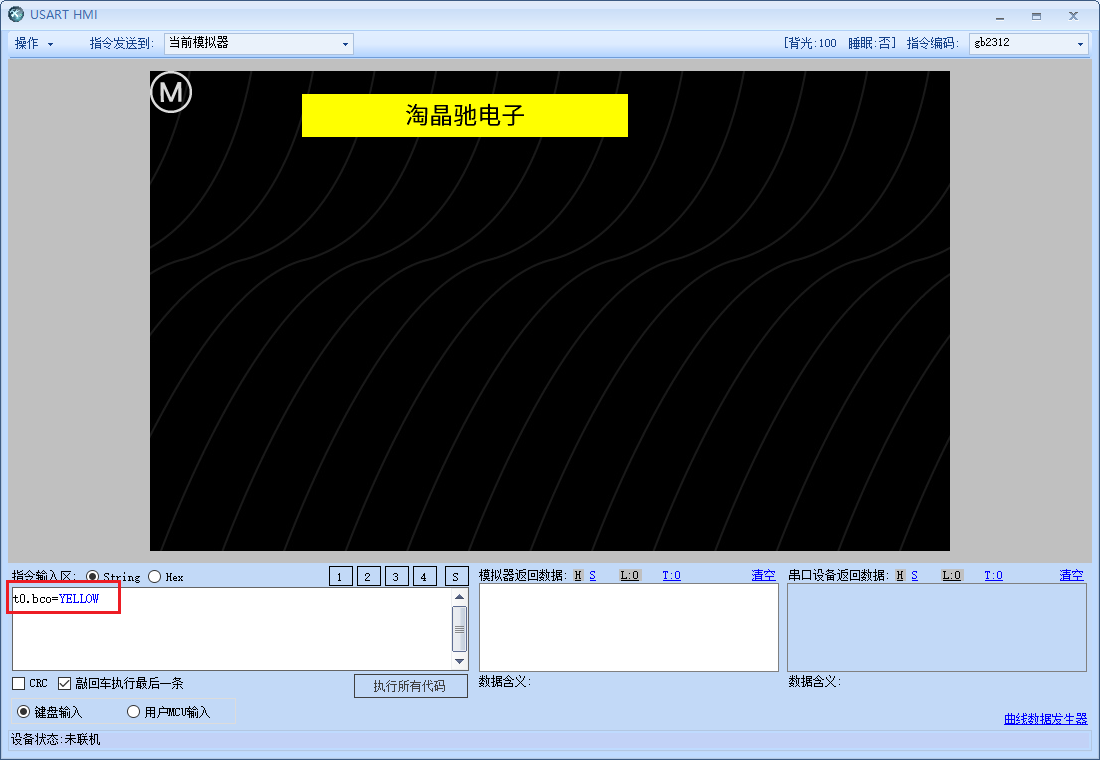Click quick command button 4
The width and height of the screenshot is (1100, 760).
424,576
